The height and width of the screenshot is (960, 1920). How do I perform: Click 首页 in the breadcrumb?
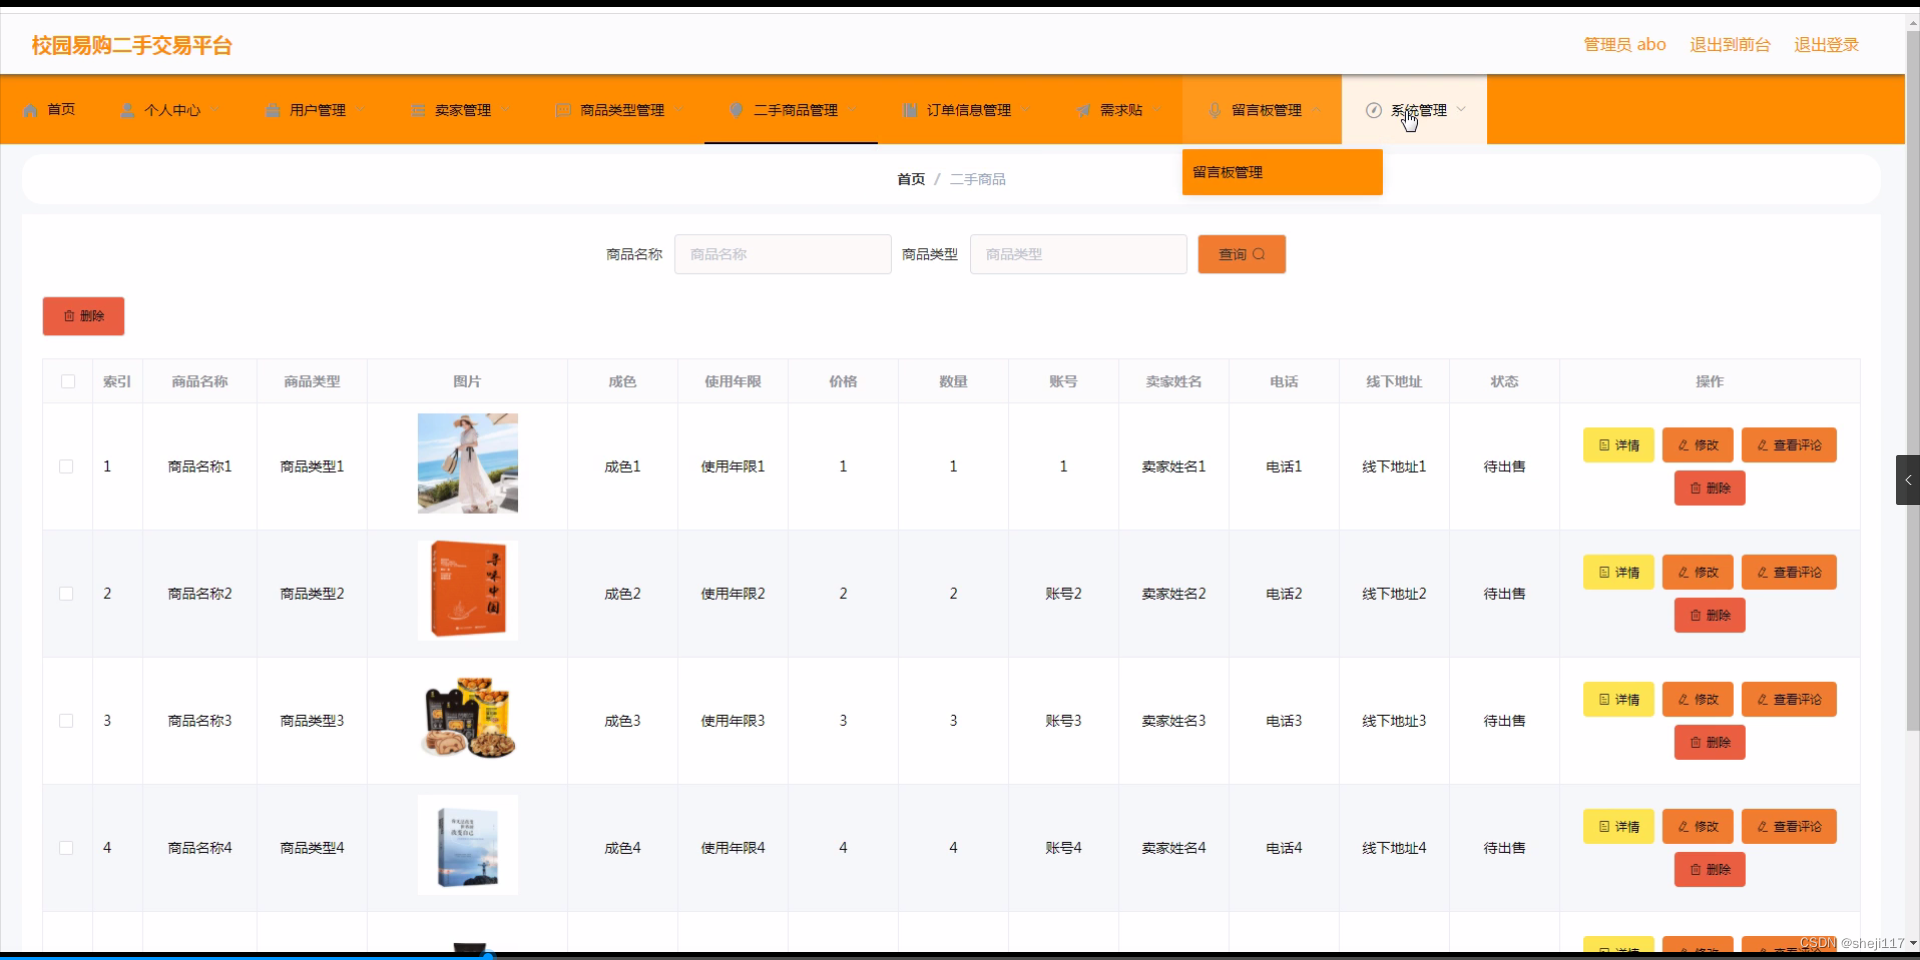click(x=911, y=179)
